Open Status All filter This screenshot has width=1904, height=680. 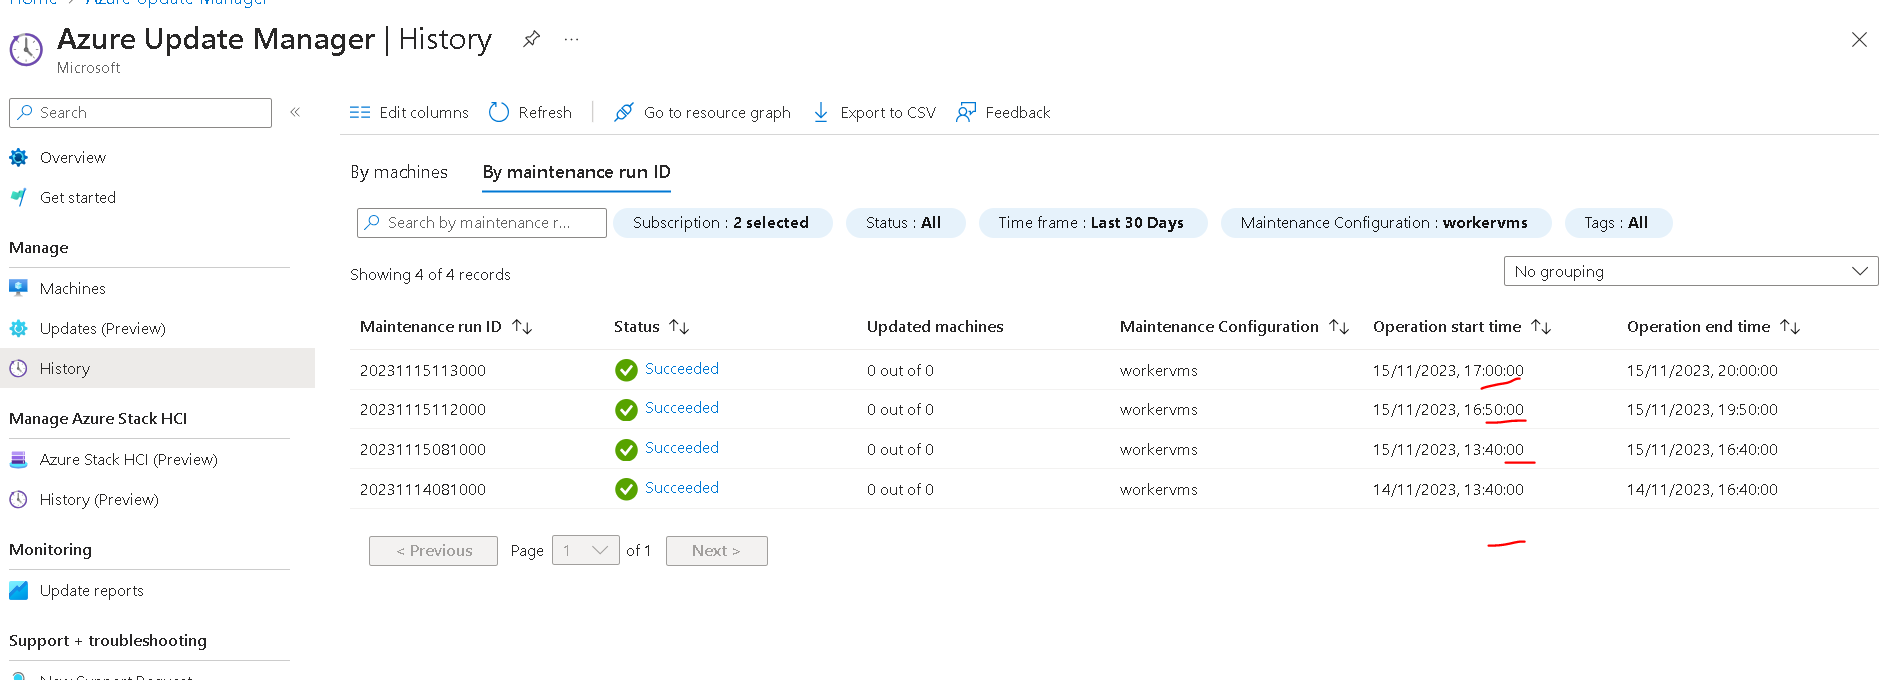pyautogui.click(x=905, y=223)
